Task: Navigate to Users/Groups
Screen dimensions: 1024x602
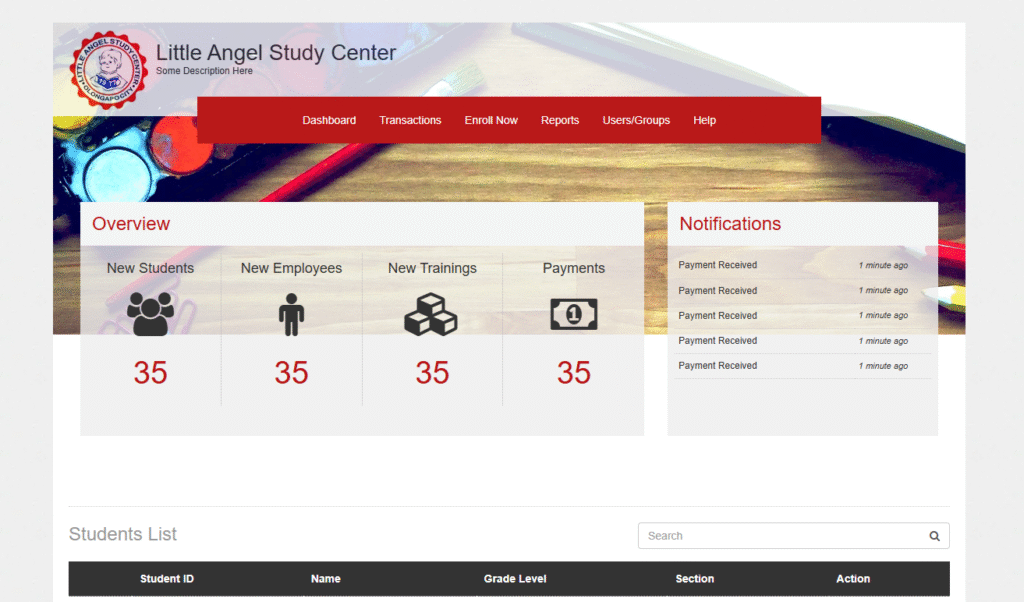Action: pos(636,120)
